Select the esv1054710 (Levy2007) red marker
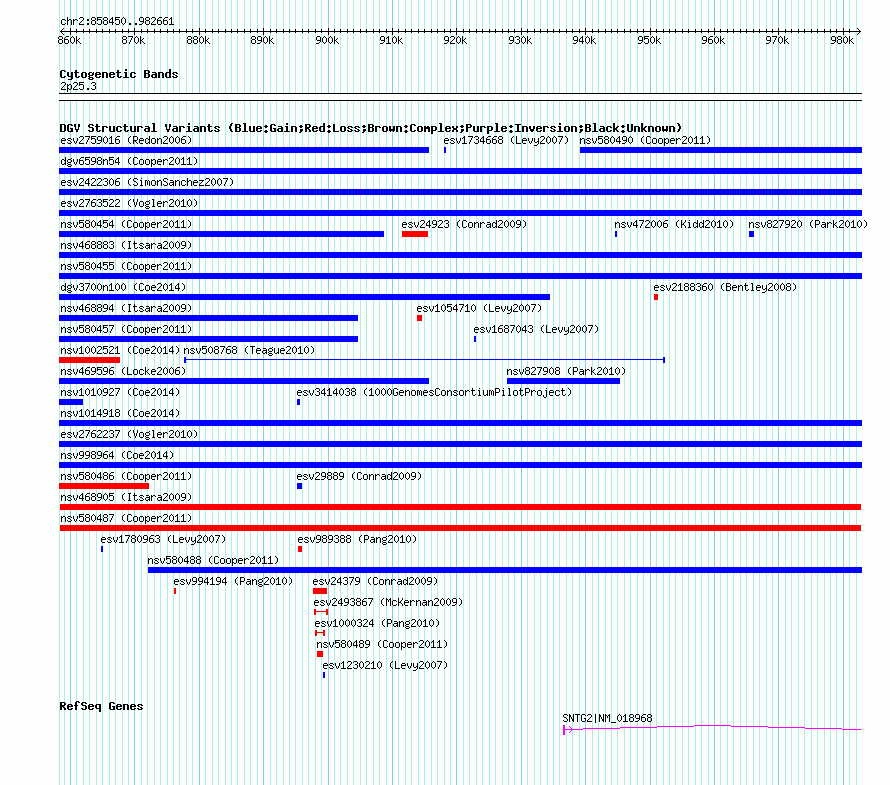The image size is (890, 785). click(x=419, y=318)
